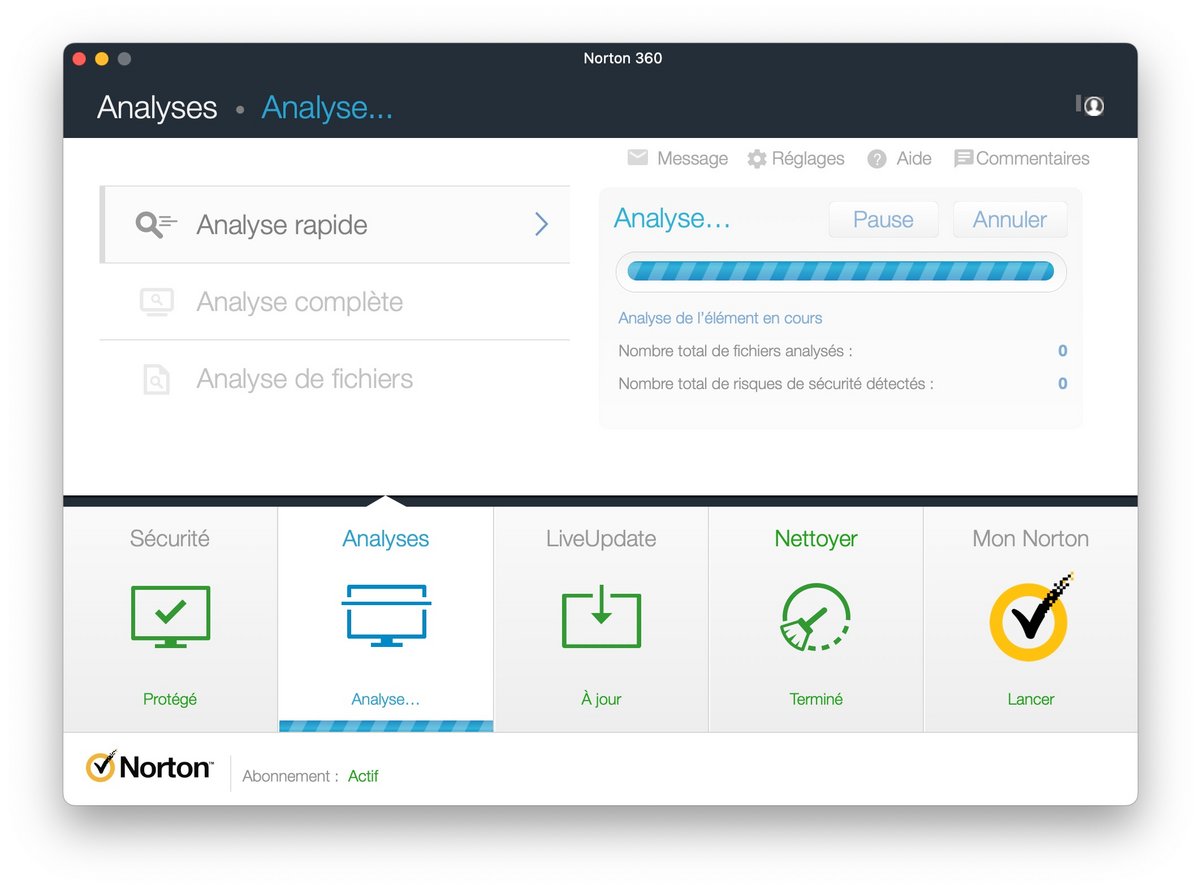The width and height of the screenshot is (1200, 889).
Task: Select the Analyse rapide option
Action: (336, 225)
